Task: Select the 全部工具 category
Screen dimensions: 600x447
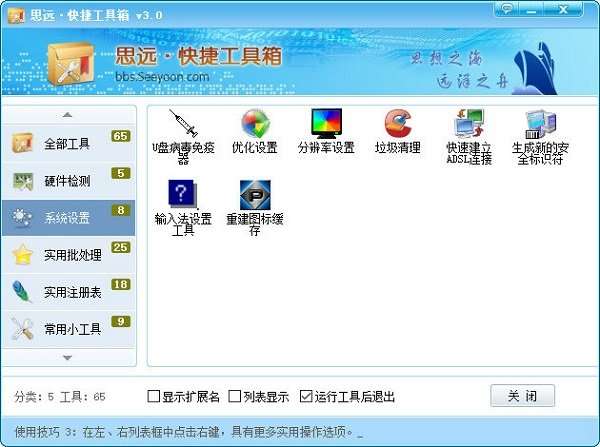Action: (x=69, y=144)
